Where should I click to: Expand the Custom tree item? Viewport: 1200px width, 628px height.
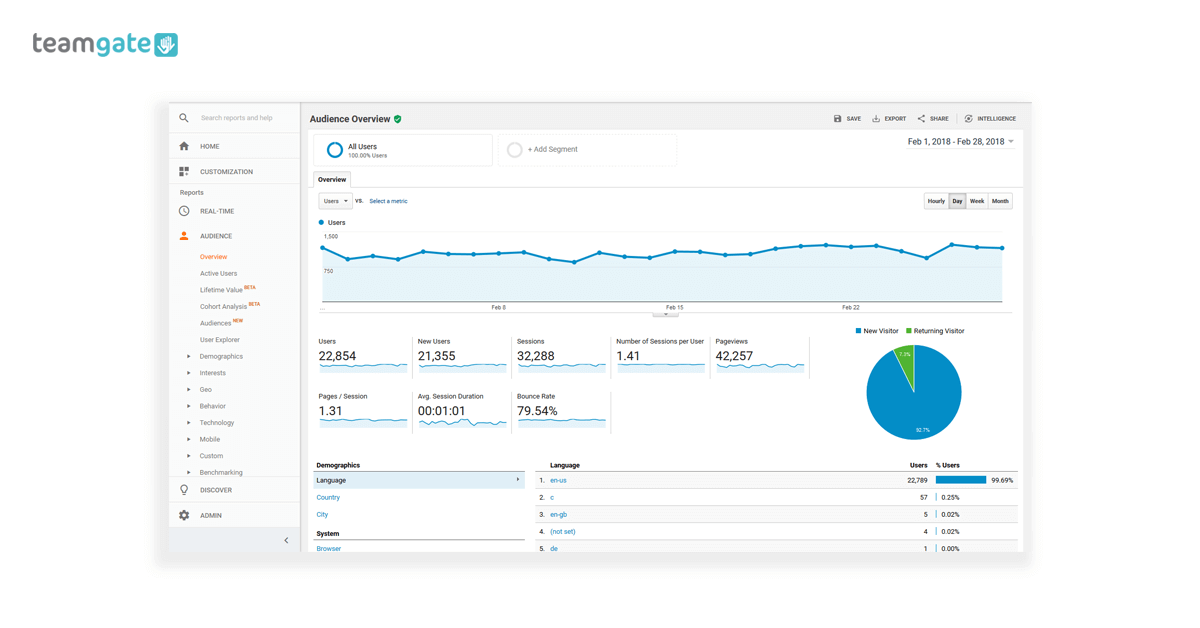(188, 456)
